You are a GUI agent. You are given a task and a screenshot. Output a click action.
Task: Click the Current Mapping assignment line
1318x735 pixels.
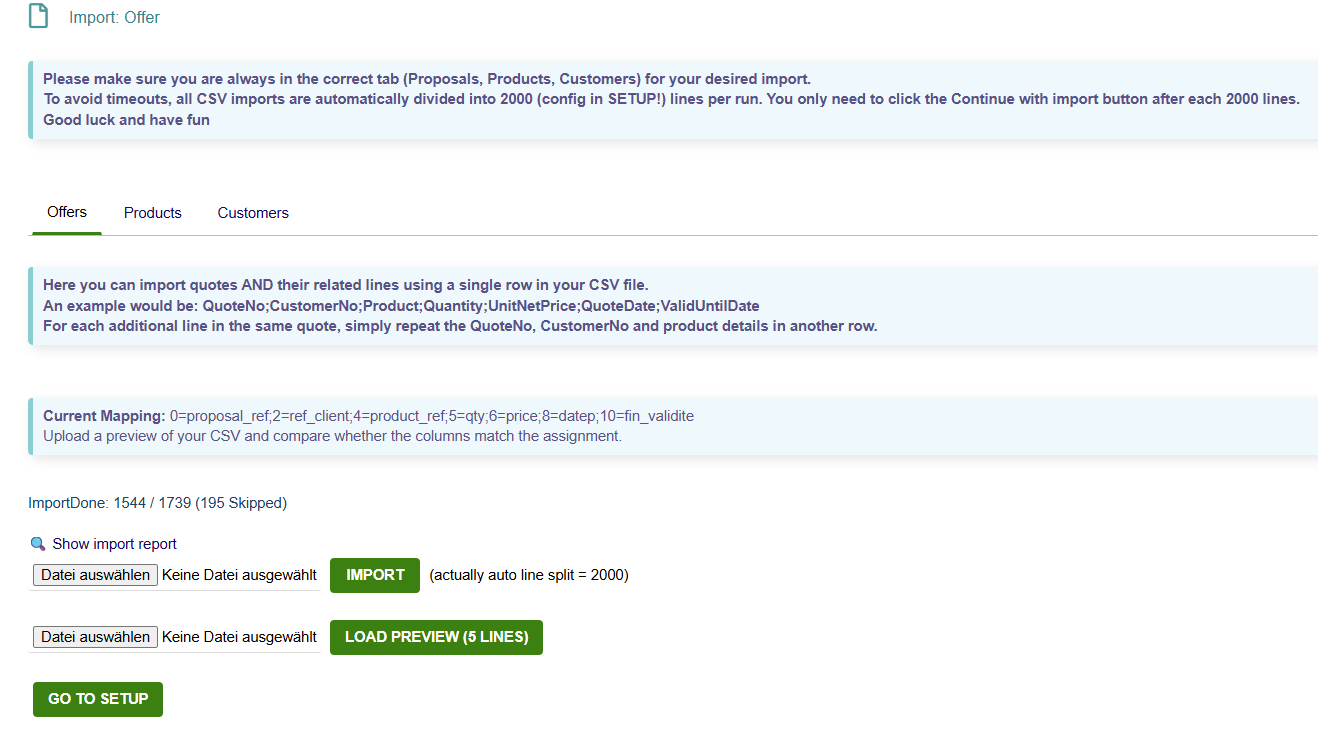coord(368,416)
